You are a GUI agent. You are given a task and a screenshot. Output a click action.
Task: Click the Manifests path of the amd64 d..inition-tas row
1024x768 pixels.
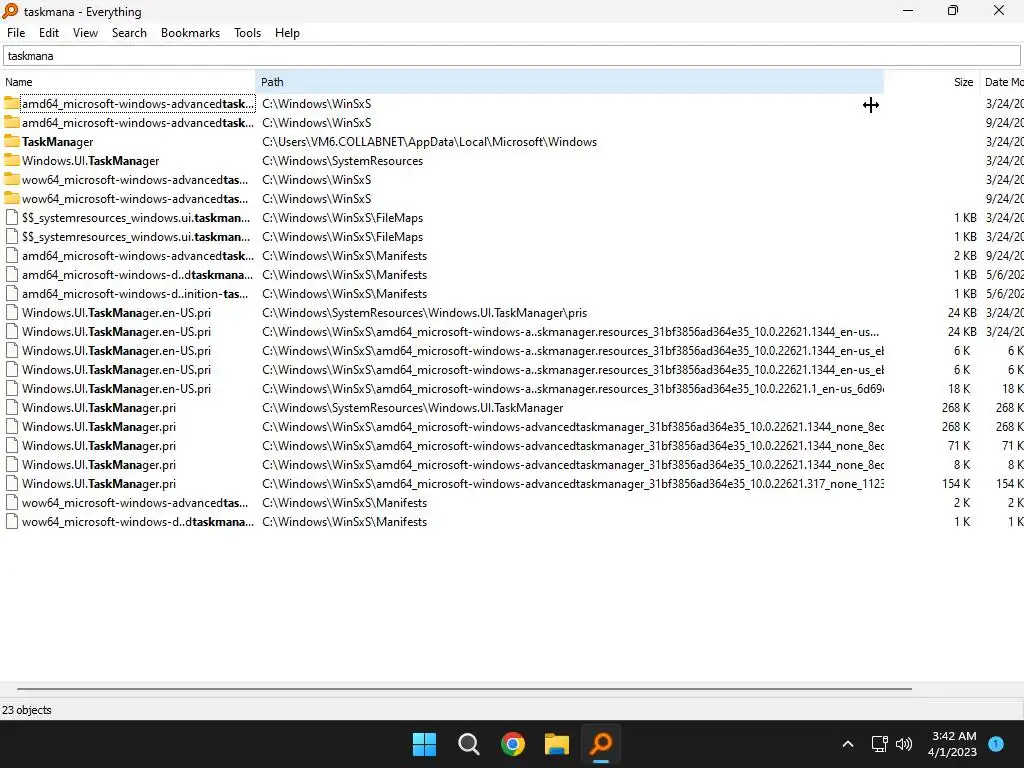[x=345, y=294]
